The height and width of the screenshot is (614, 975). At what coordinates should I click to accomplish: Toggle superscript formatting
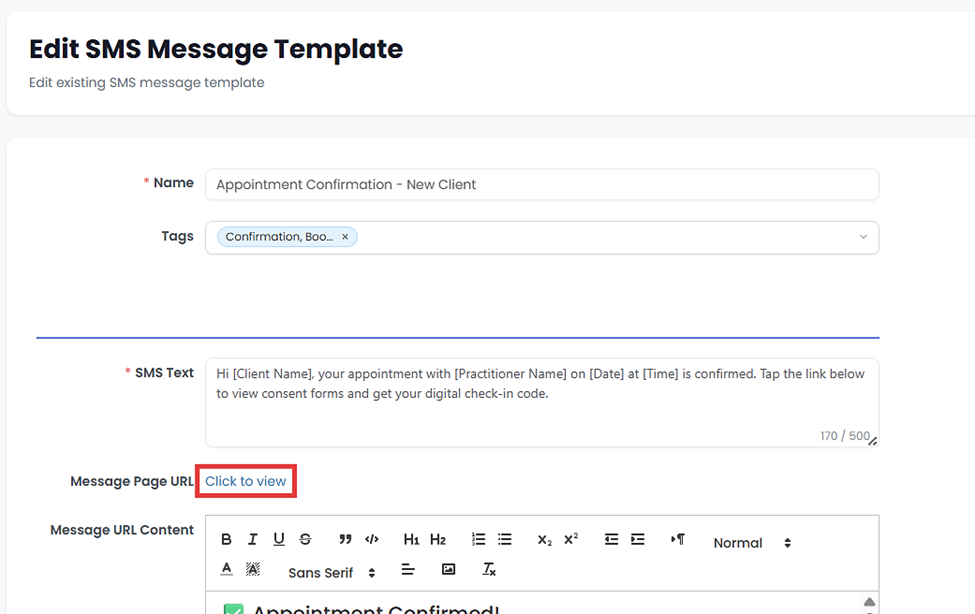click(571, 540)
